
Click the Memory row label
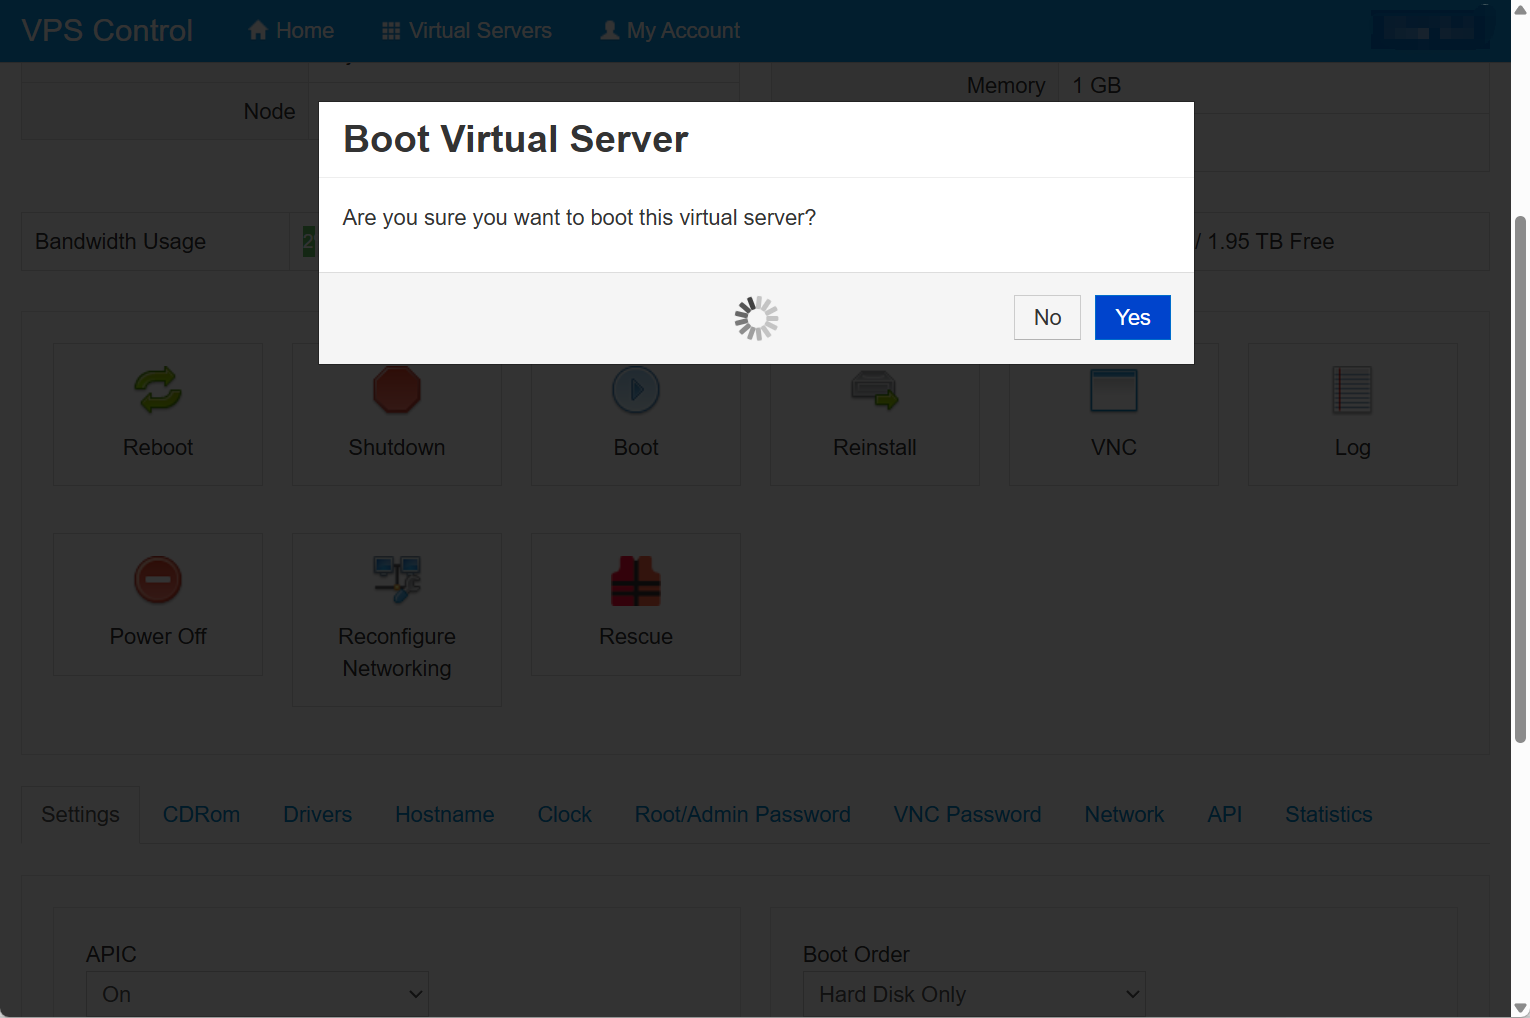coord(1006,85)
